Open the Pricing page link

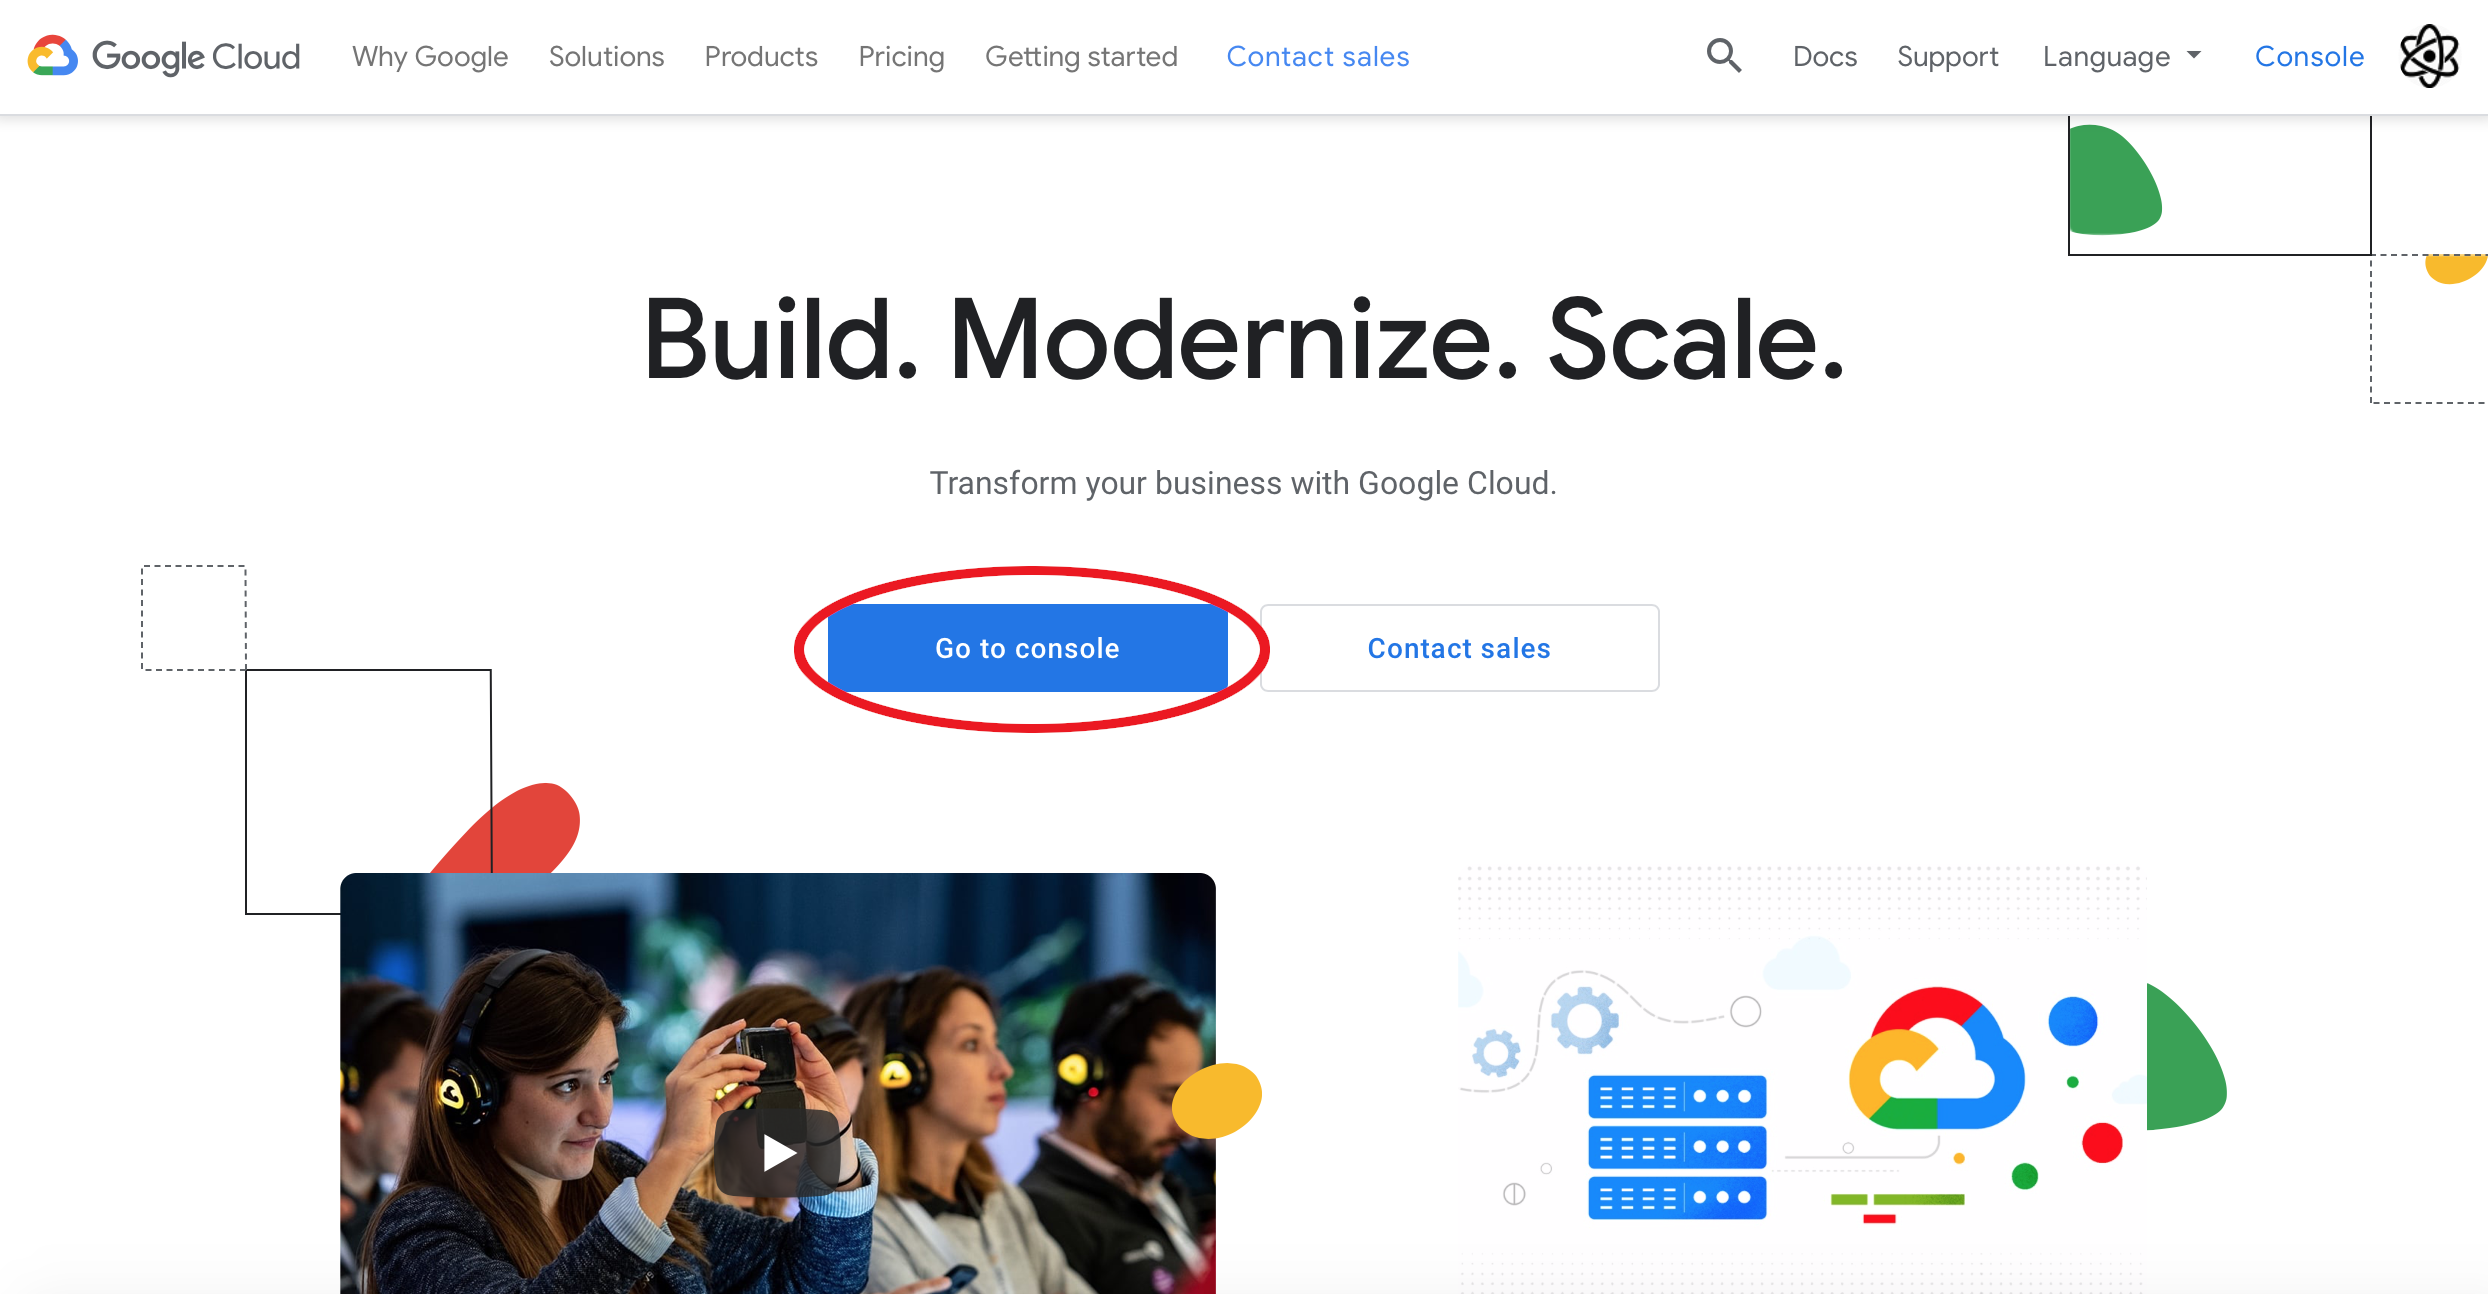point(901,57)
